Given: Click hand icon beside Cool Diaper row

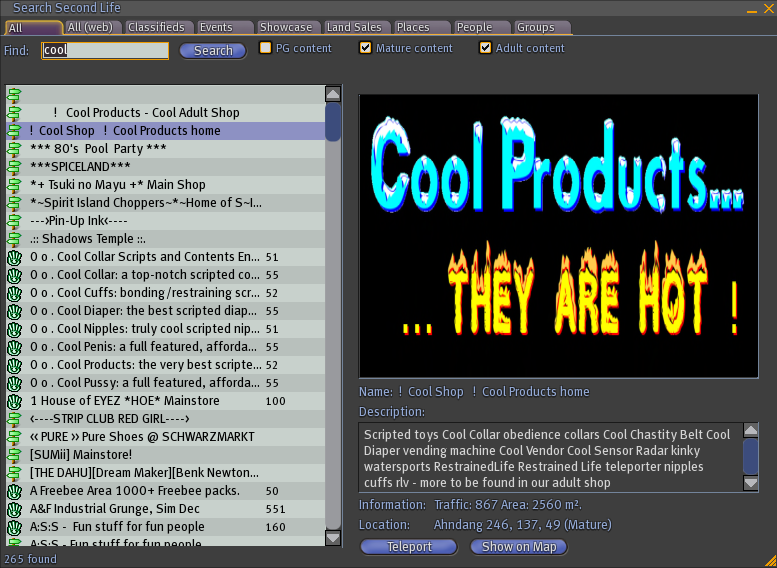Looking at the screenshot, I should (14, 311).
